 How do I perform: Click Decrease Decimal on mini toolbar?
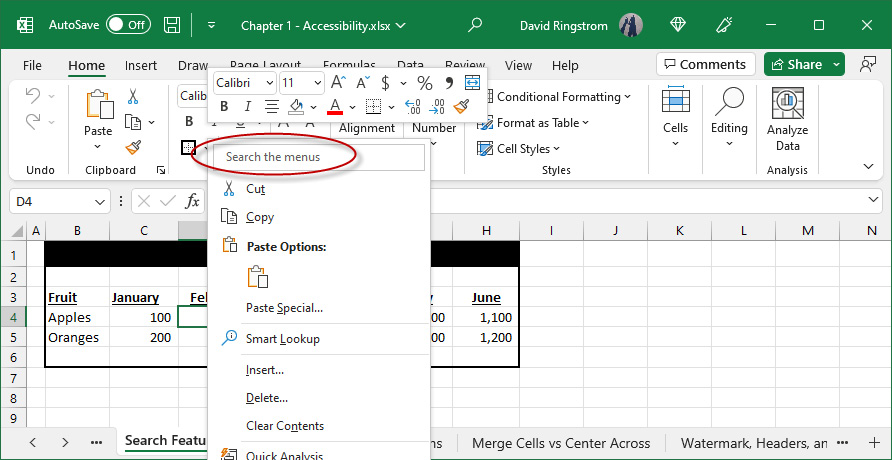(x=437, y=106)
